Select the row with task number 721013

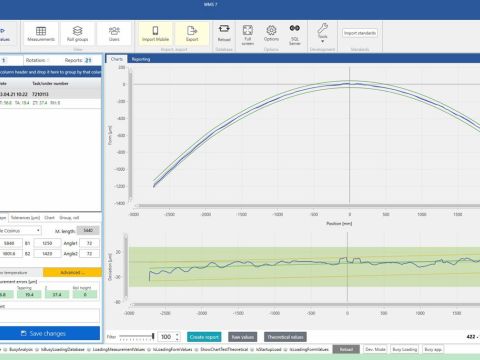[x=50, y=94]
